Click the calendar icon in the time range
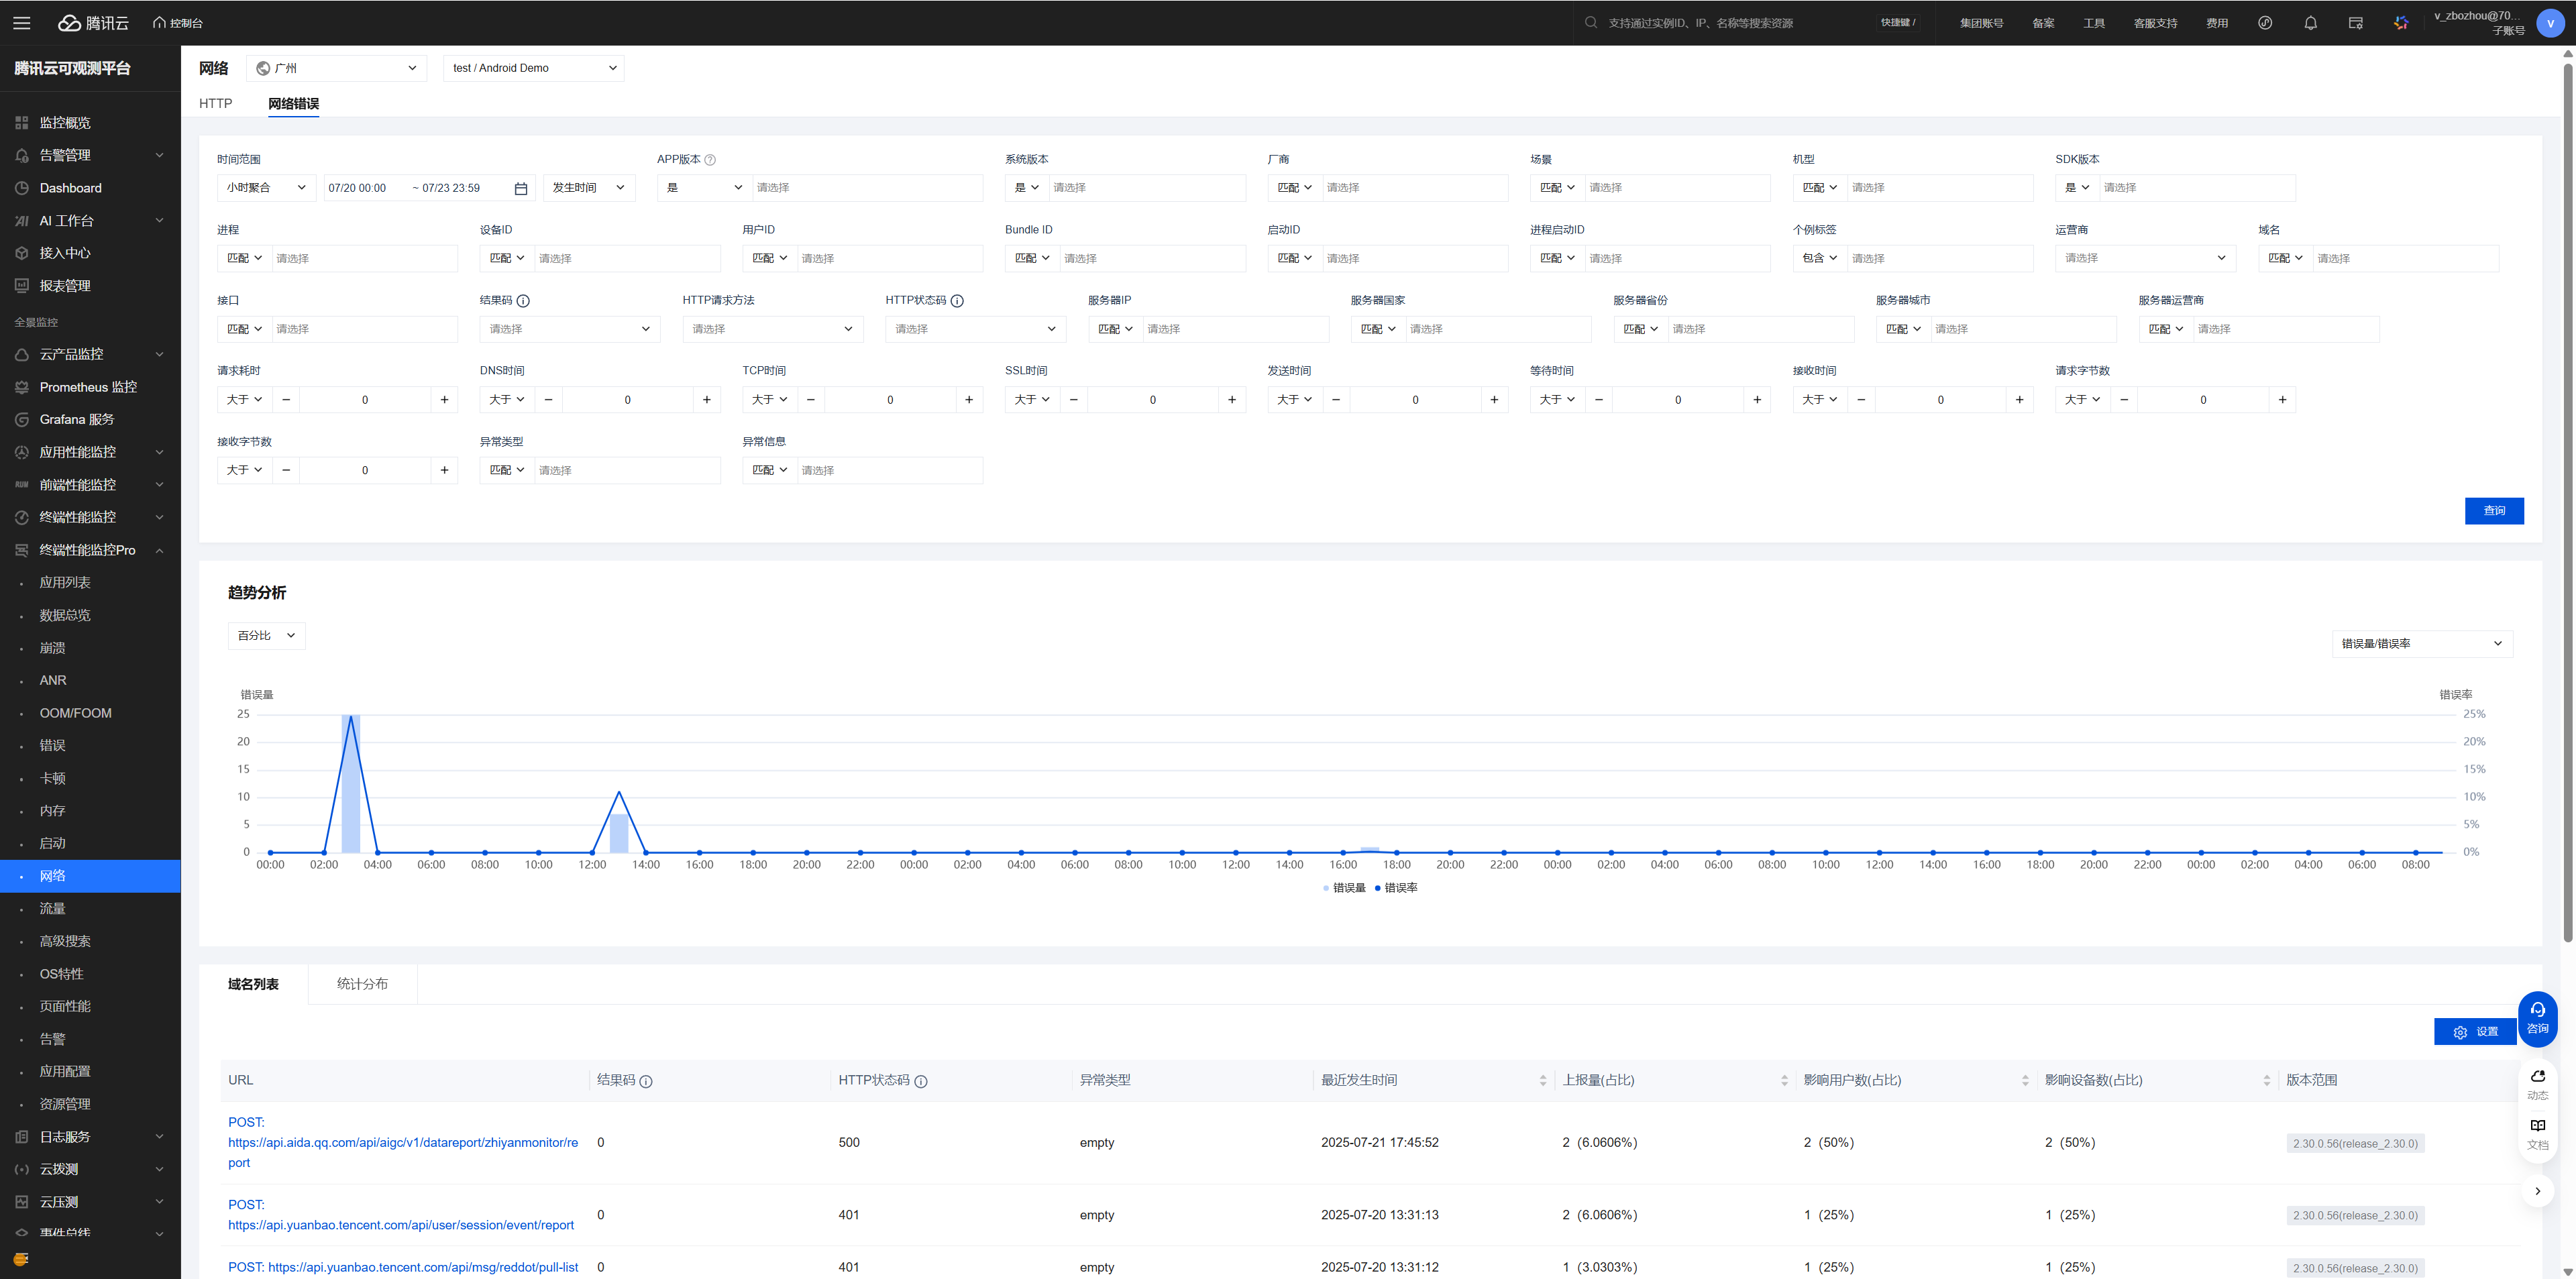Viewport: 2576px width, 1279px height. [x=520, y=188]
